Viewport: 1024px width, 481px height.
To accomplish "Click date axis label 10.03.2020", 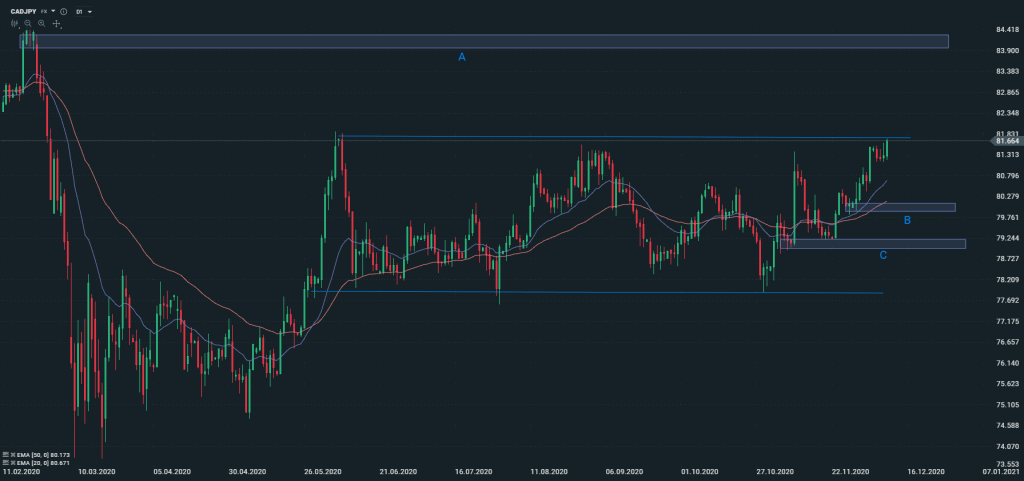I will 97,471.
